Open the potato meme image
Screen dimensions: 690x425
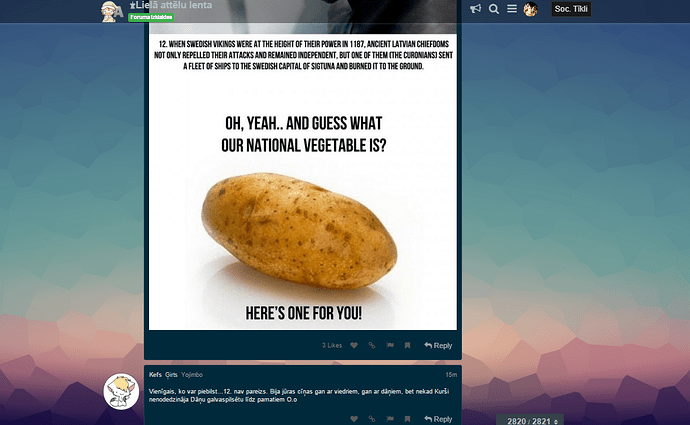click(x=303, y=165)
